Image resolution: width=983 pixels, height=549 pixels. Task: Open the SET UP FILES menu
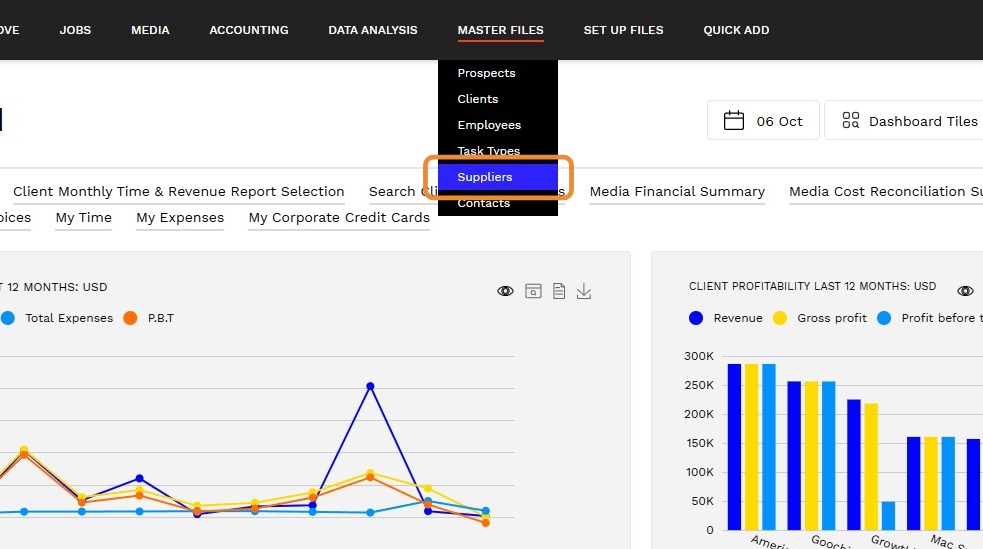click(x=623, y=30)
